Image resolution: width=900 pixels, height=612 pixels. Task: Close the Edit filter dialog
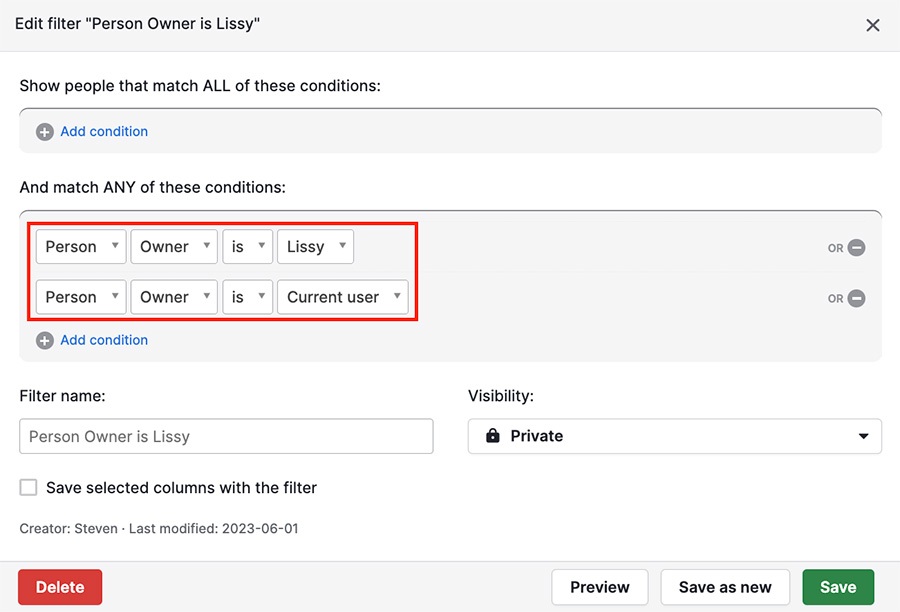coord(872,25)
